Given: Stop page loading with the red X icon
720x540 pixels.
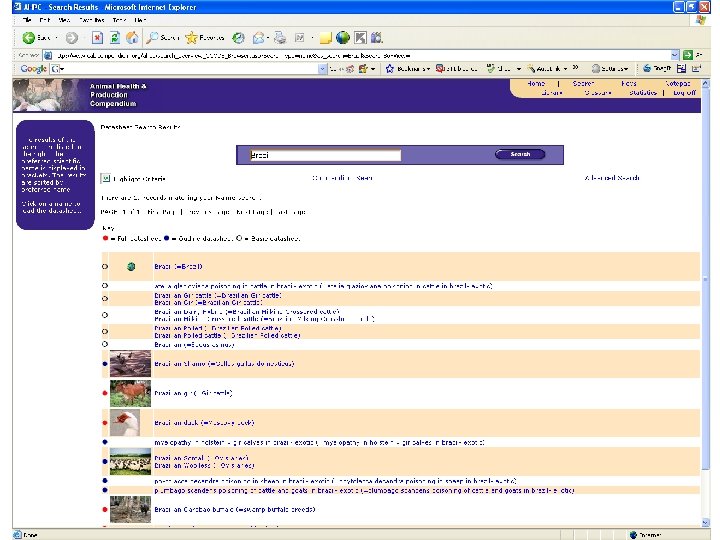Looking at the screenshot, I should (97, 38).
